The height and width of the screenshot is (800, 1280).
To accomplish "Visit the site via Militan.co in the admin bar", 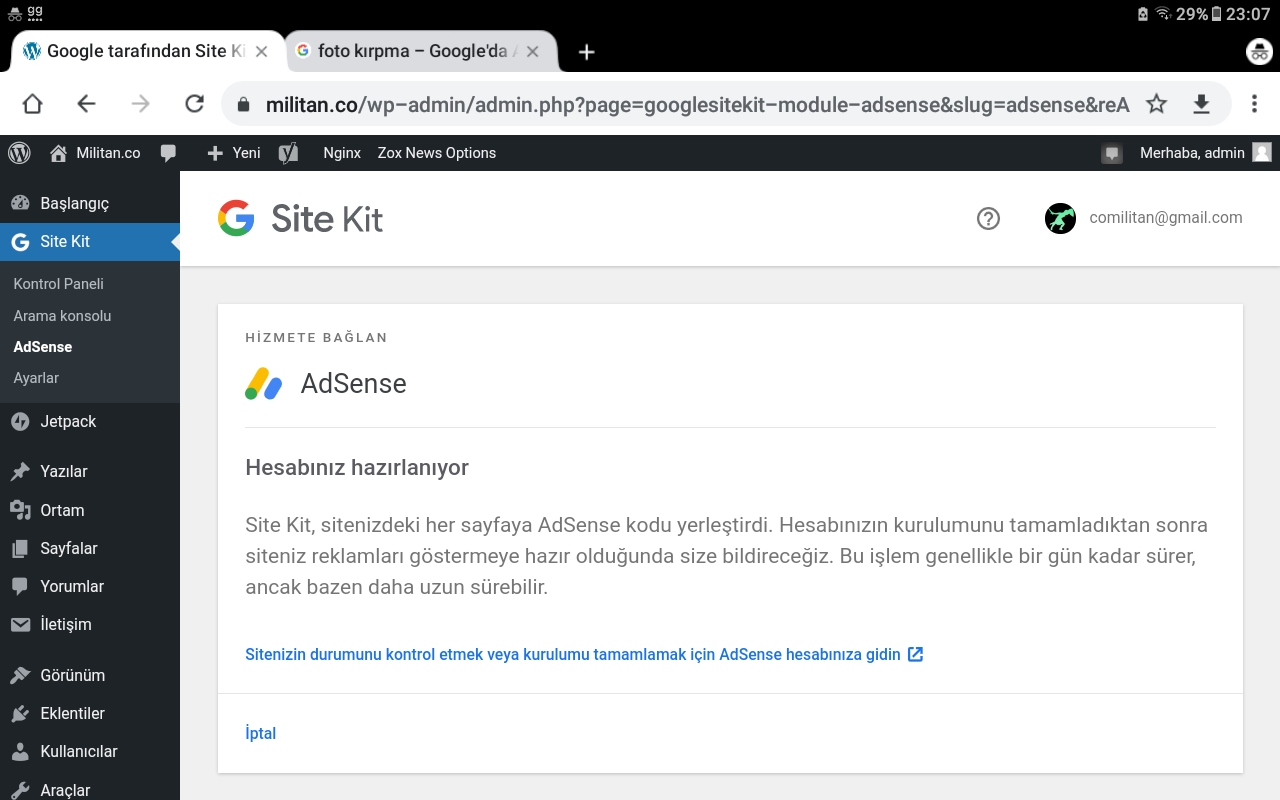I will 95,153.
